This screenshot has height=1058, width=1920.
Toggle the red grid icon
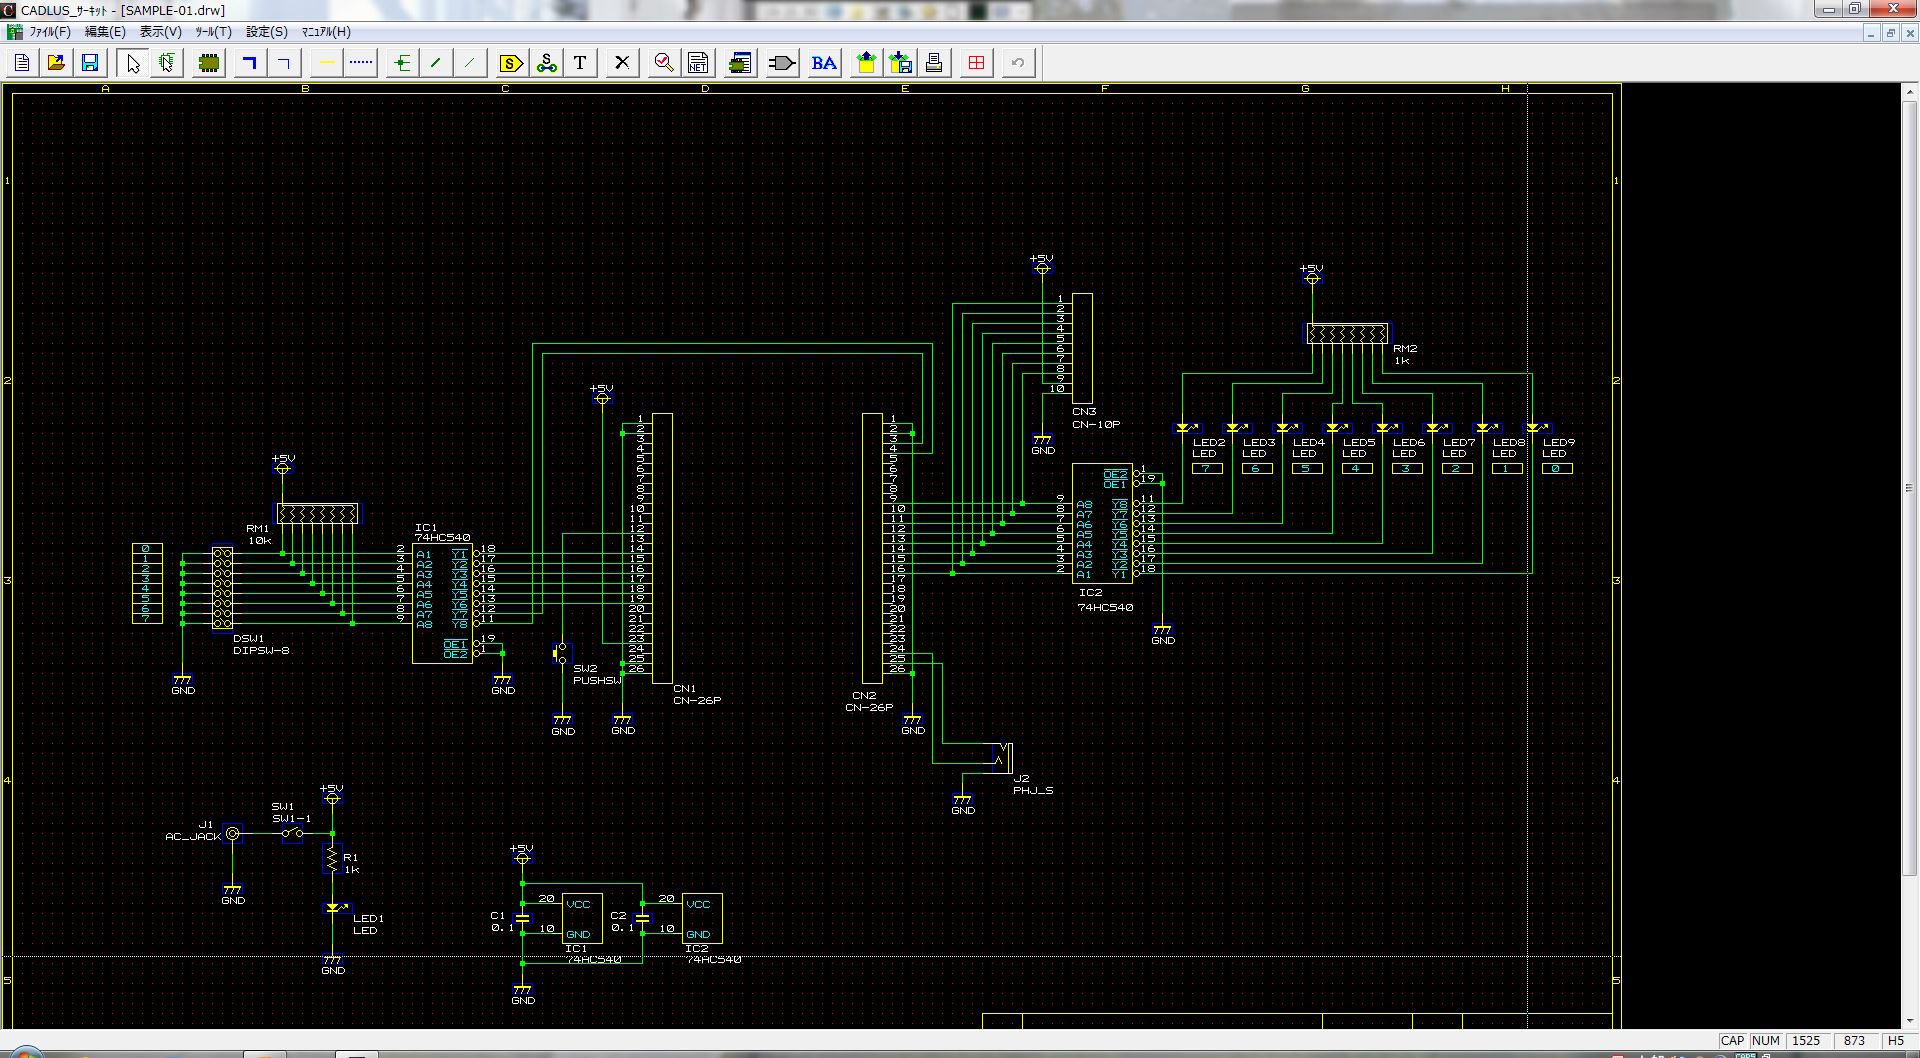click(976, 63)
